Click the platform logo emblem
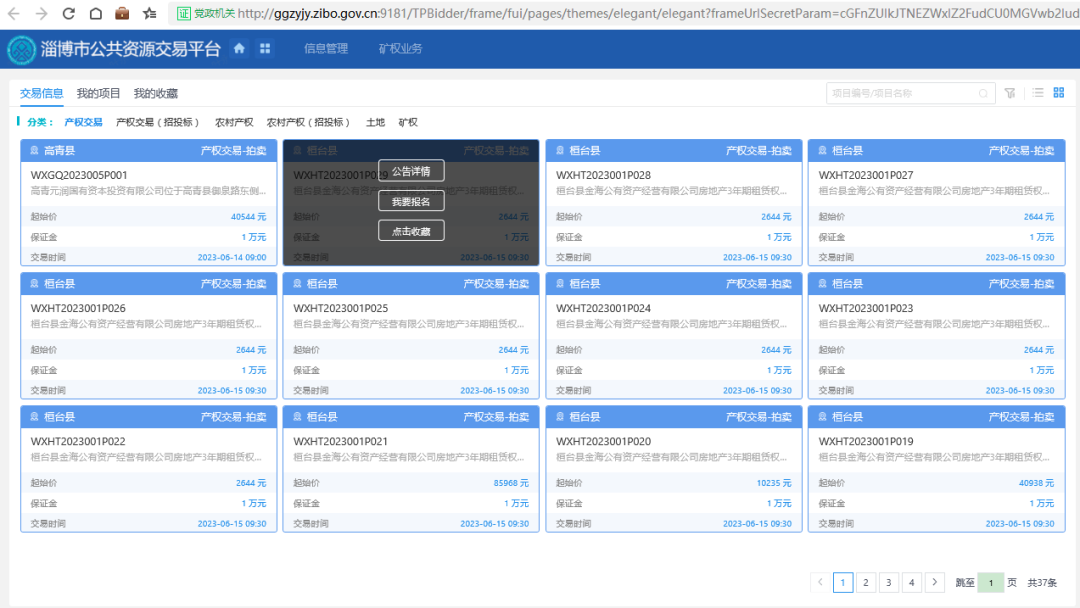1080x608 pixels. (21, 50)
